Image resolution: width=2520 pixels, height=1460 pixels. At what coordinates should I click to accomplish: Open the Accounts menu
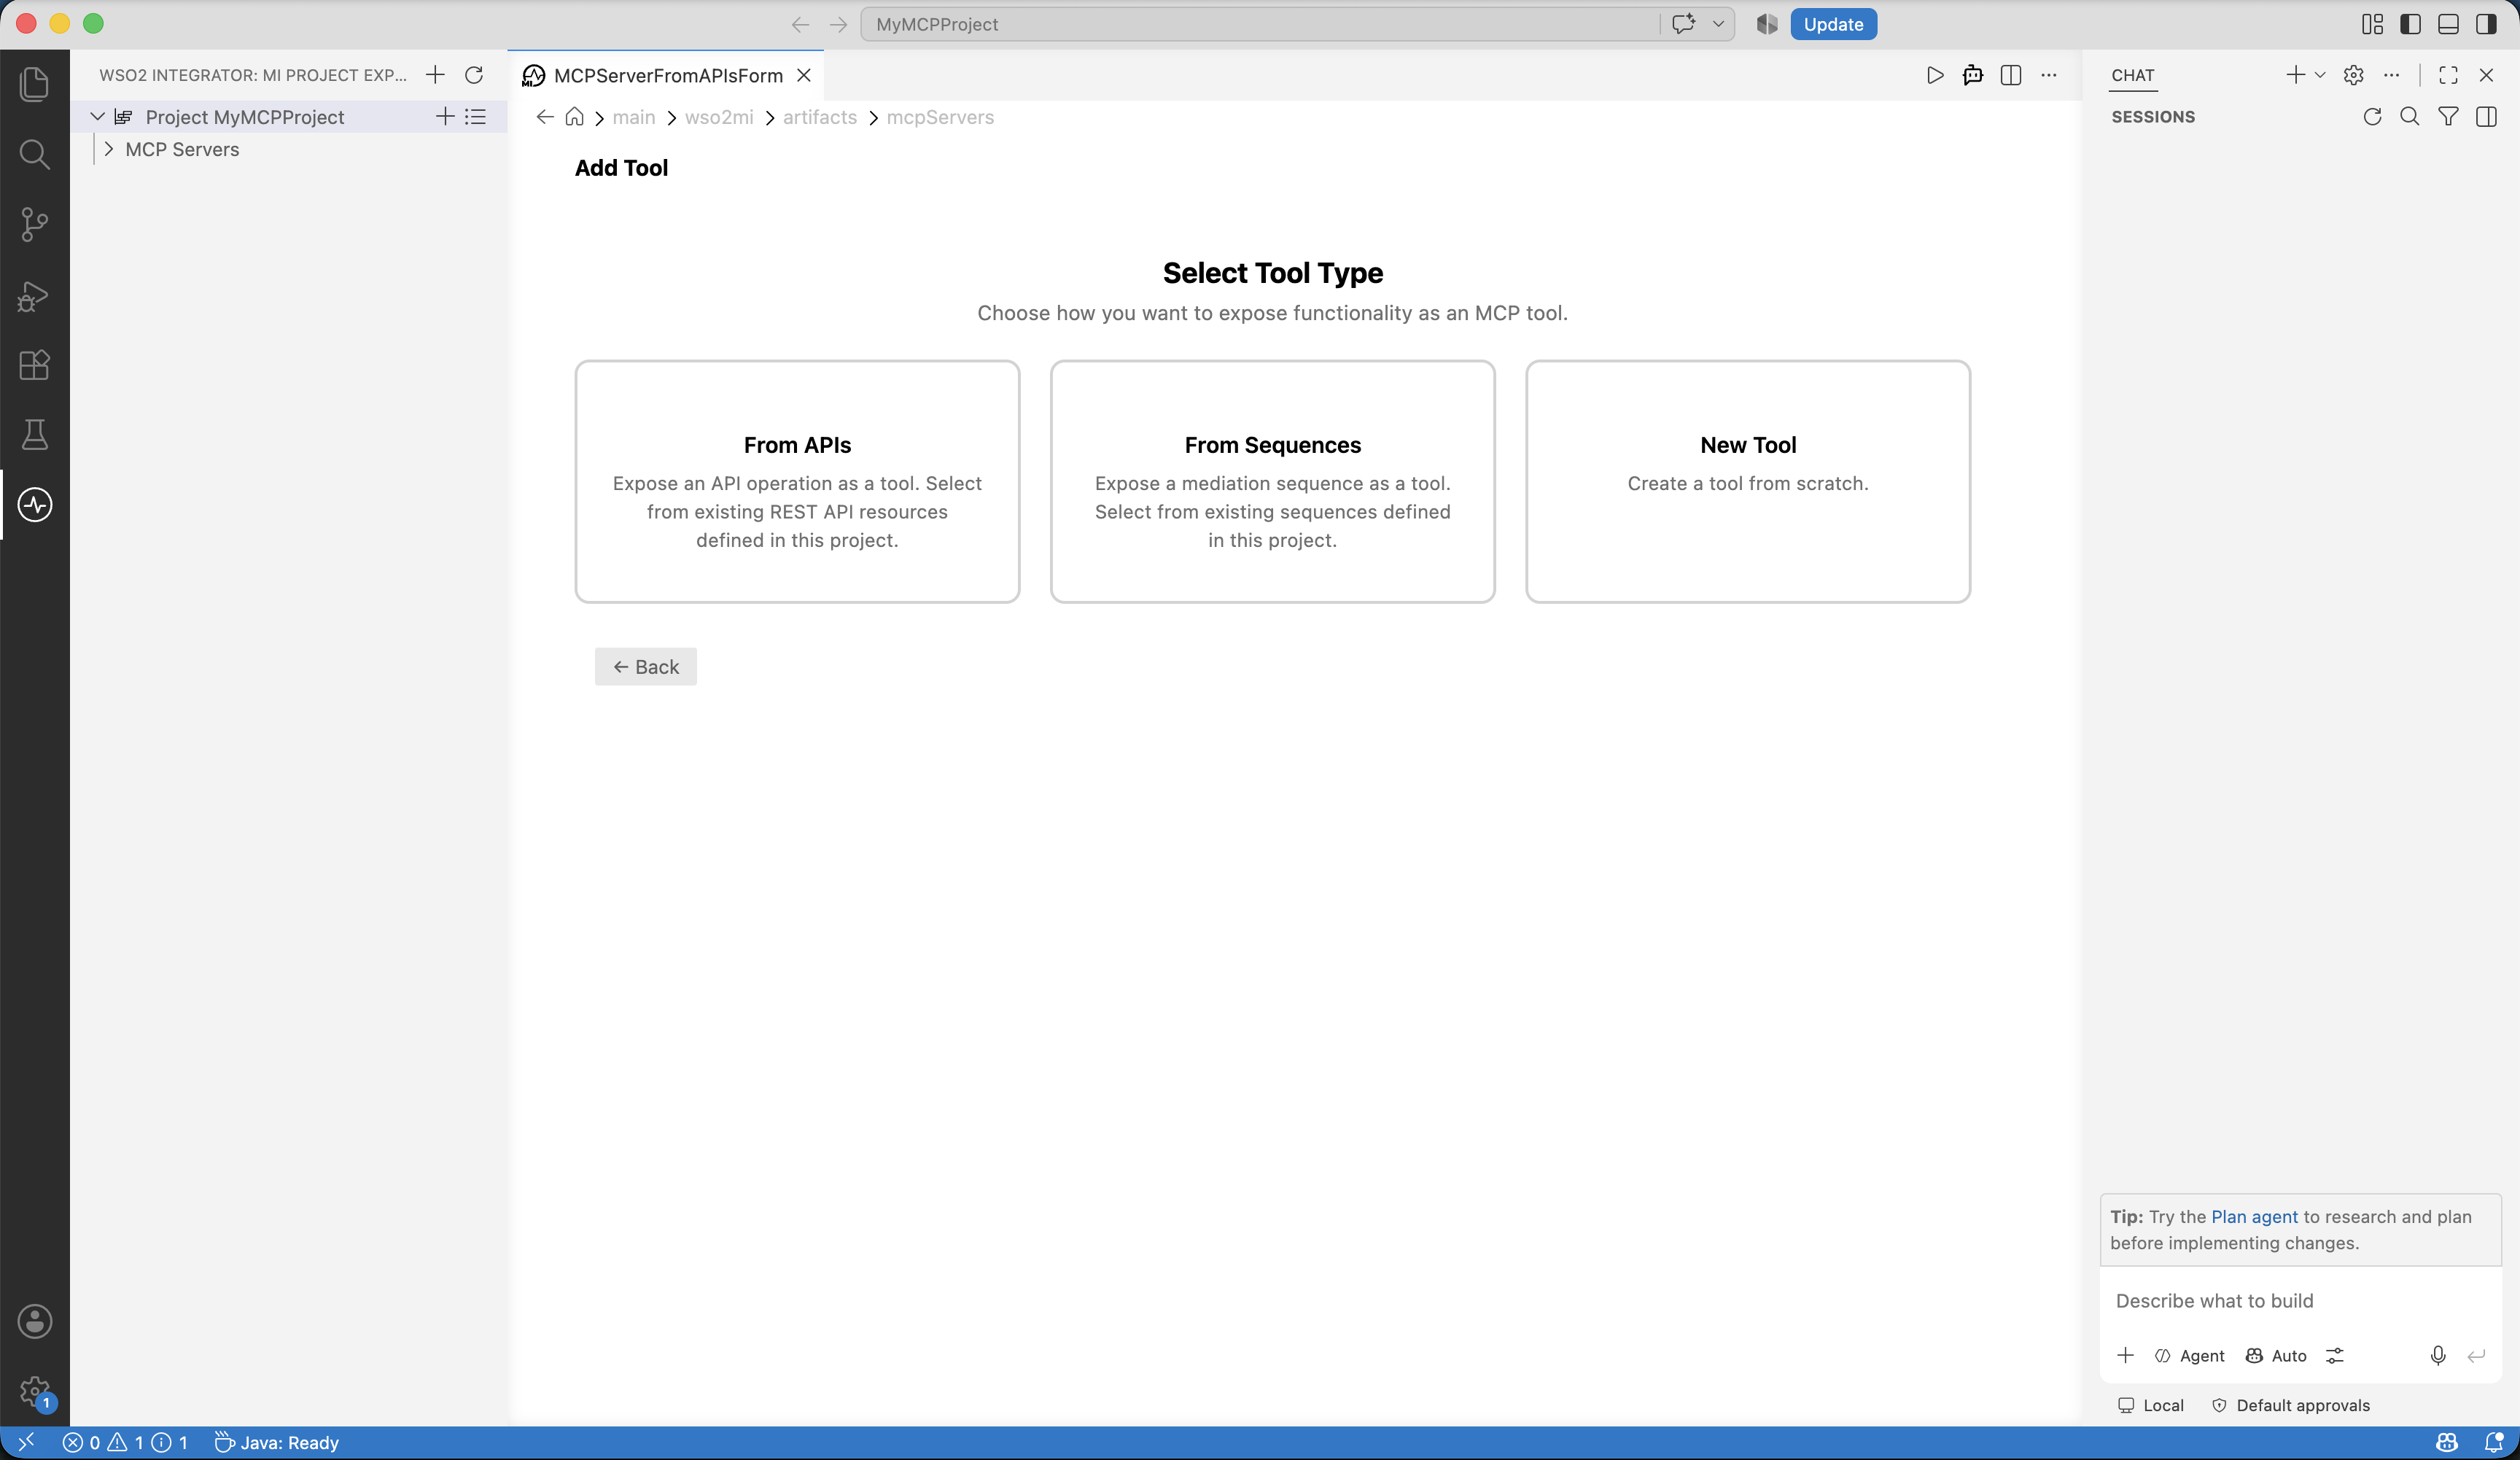coord(35,1321)
